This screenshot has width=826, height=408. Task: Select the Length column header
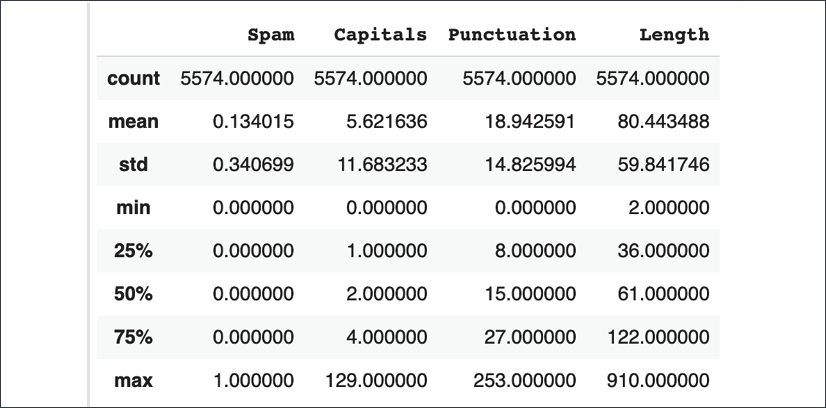(674, 35)
